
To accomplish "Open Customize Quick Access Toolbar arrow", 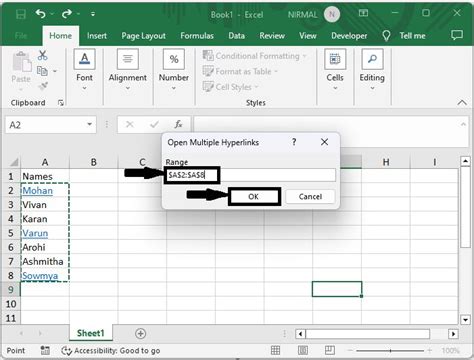I will point(93,14).
